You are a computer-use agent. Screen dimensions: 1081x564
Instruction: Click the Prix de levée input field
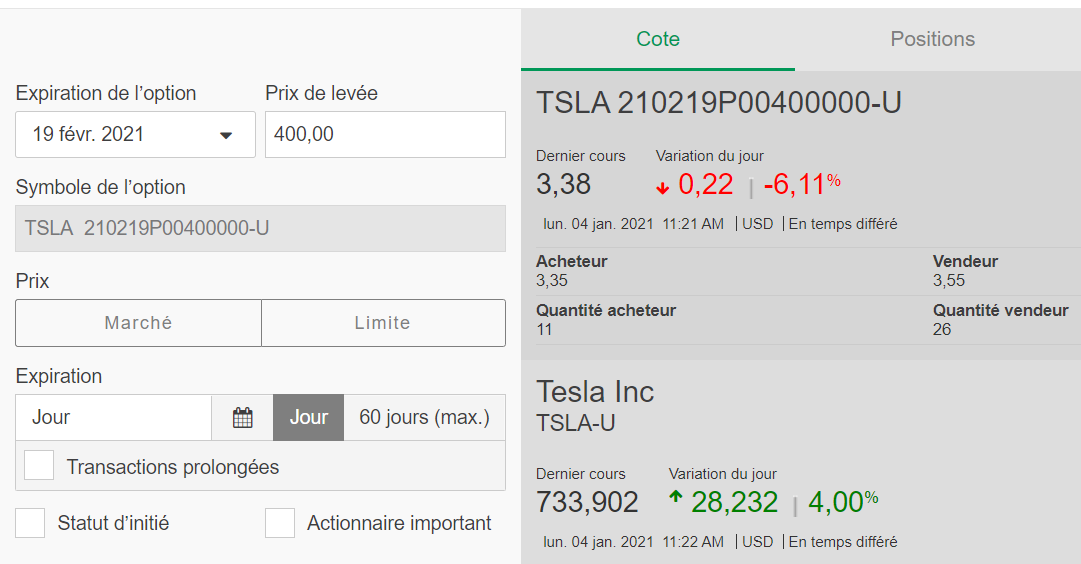[385, 134]
